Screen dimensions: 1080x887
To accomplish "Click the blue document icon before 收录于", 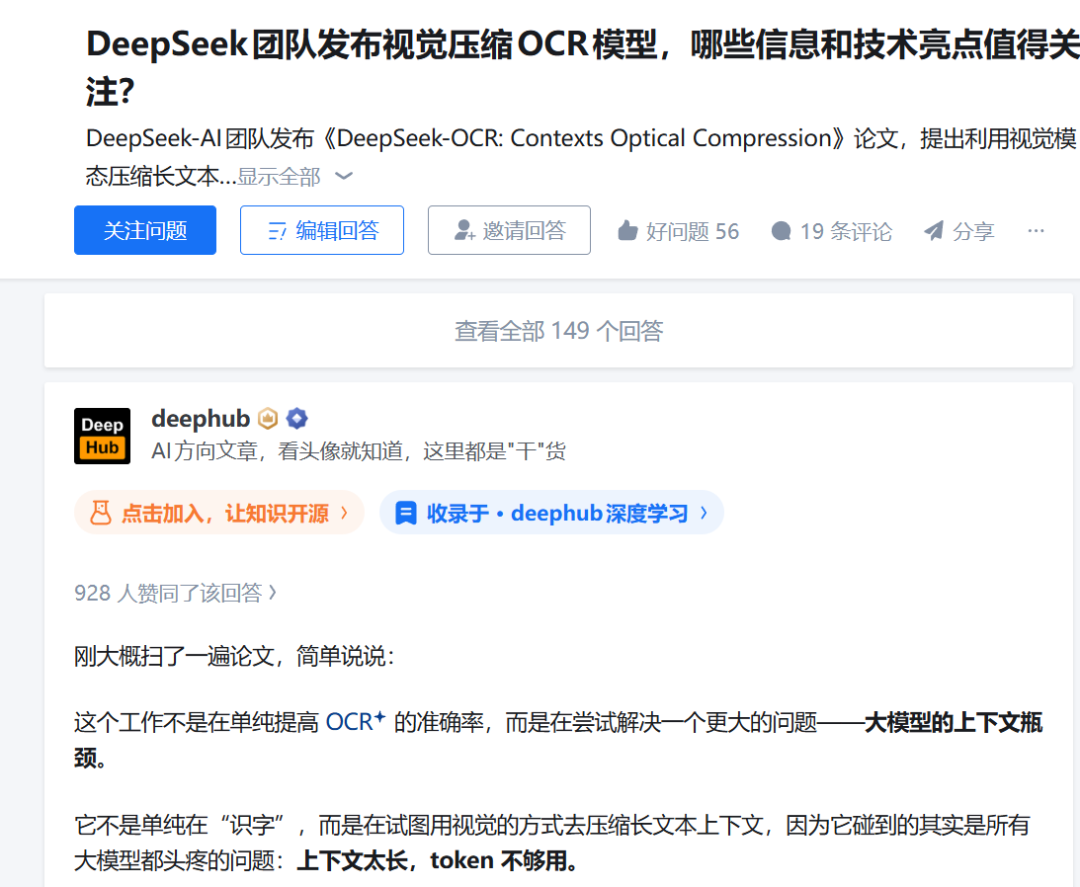I will (406, 513).
